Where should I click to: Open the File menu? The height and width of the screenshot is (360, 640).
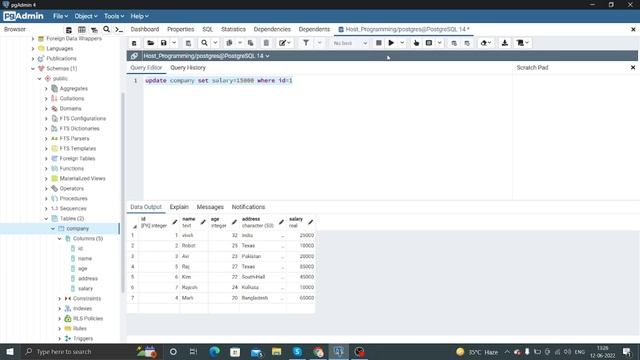[60, 16]
